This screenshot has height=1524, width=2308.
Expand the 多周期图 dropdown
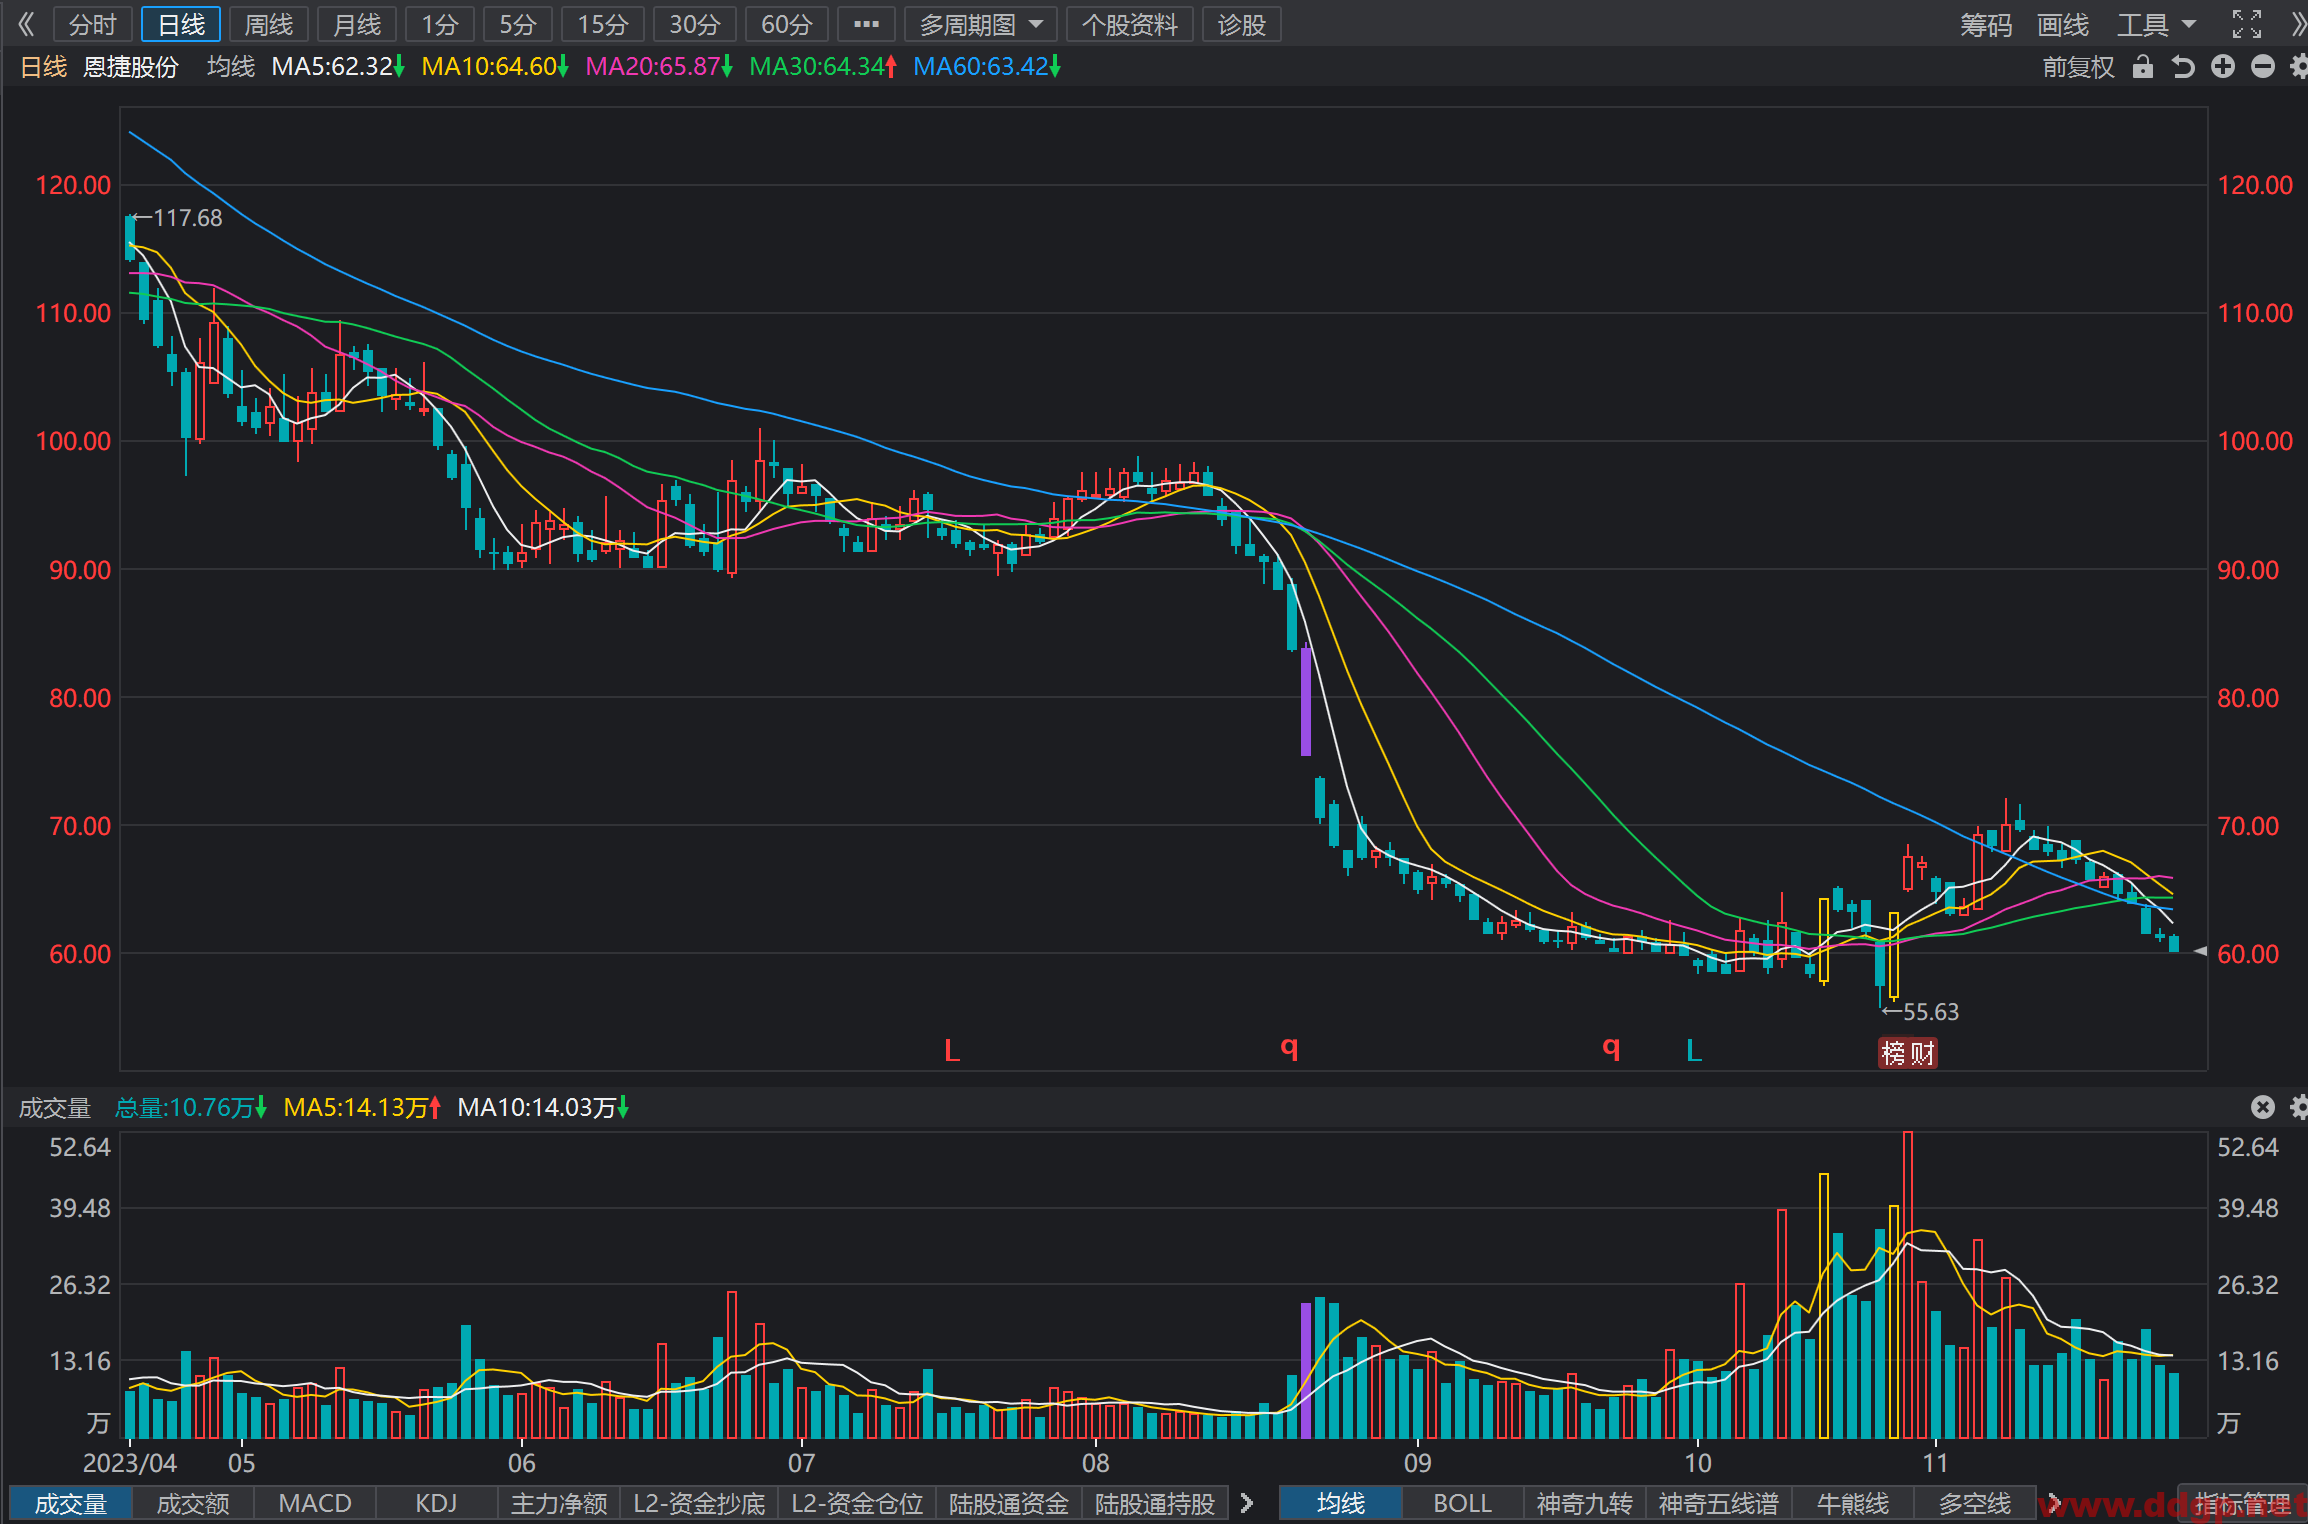coord(980,25)
